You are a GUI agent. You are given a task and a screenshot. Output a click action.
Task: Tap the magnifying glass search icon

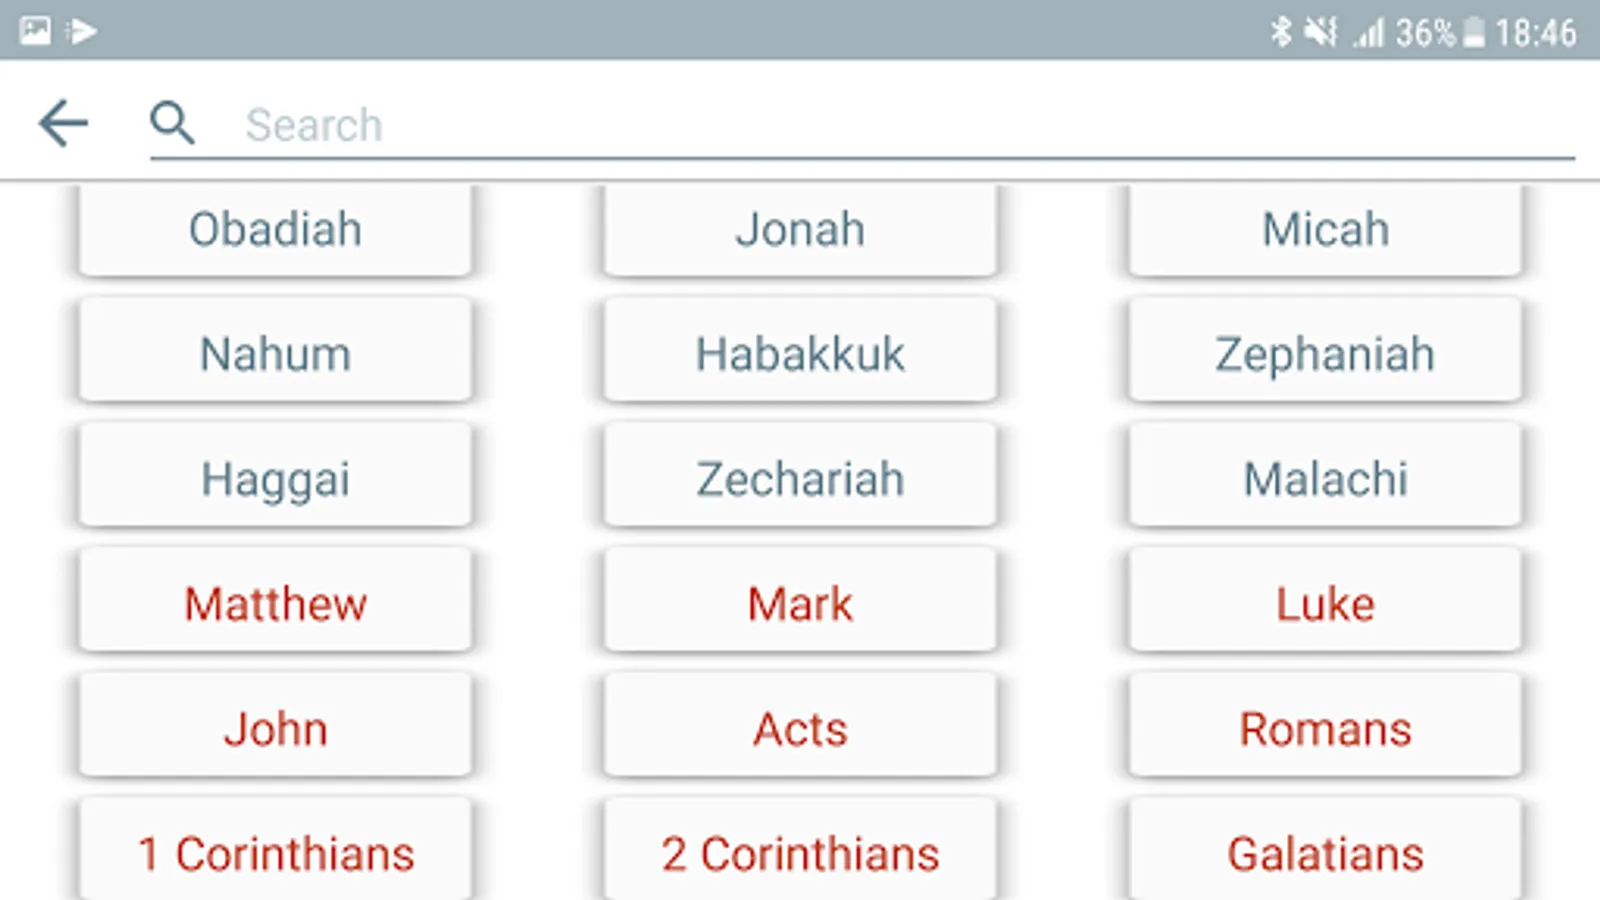(x=172, y=124)
